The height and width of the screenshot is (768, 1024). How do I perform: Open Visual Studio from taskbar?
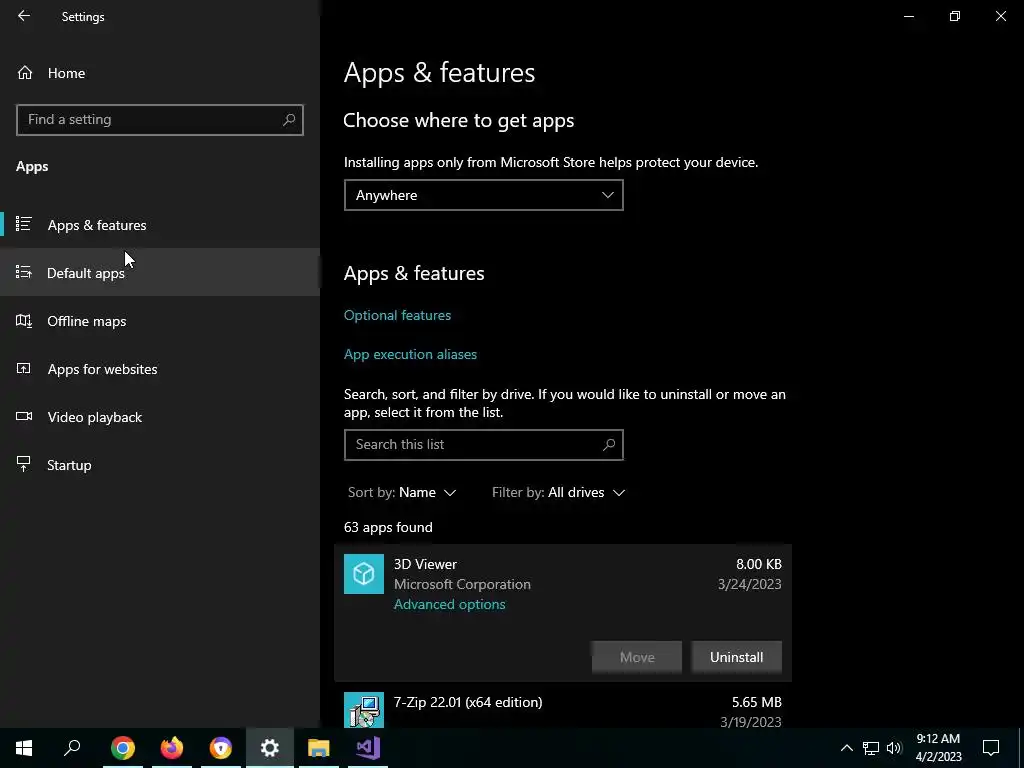[x=368, y=748]
